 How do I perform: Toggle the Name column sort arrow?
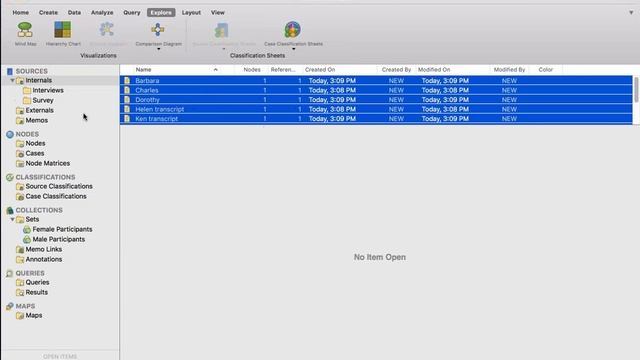click(216, 70)
